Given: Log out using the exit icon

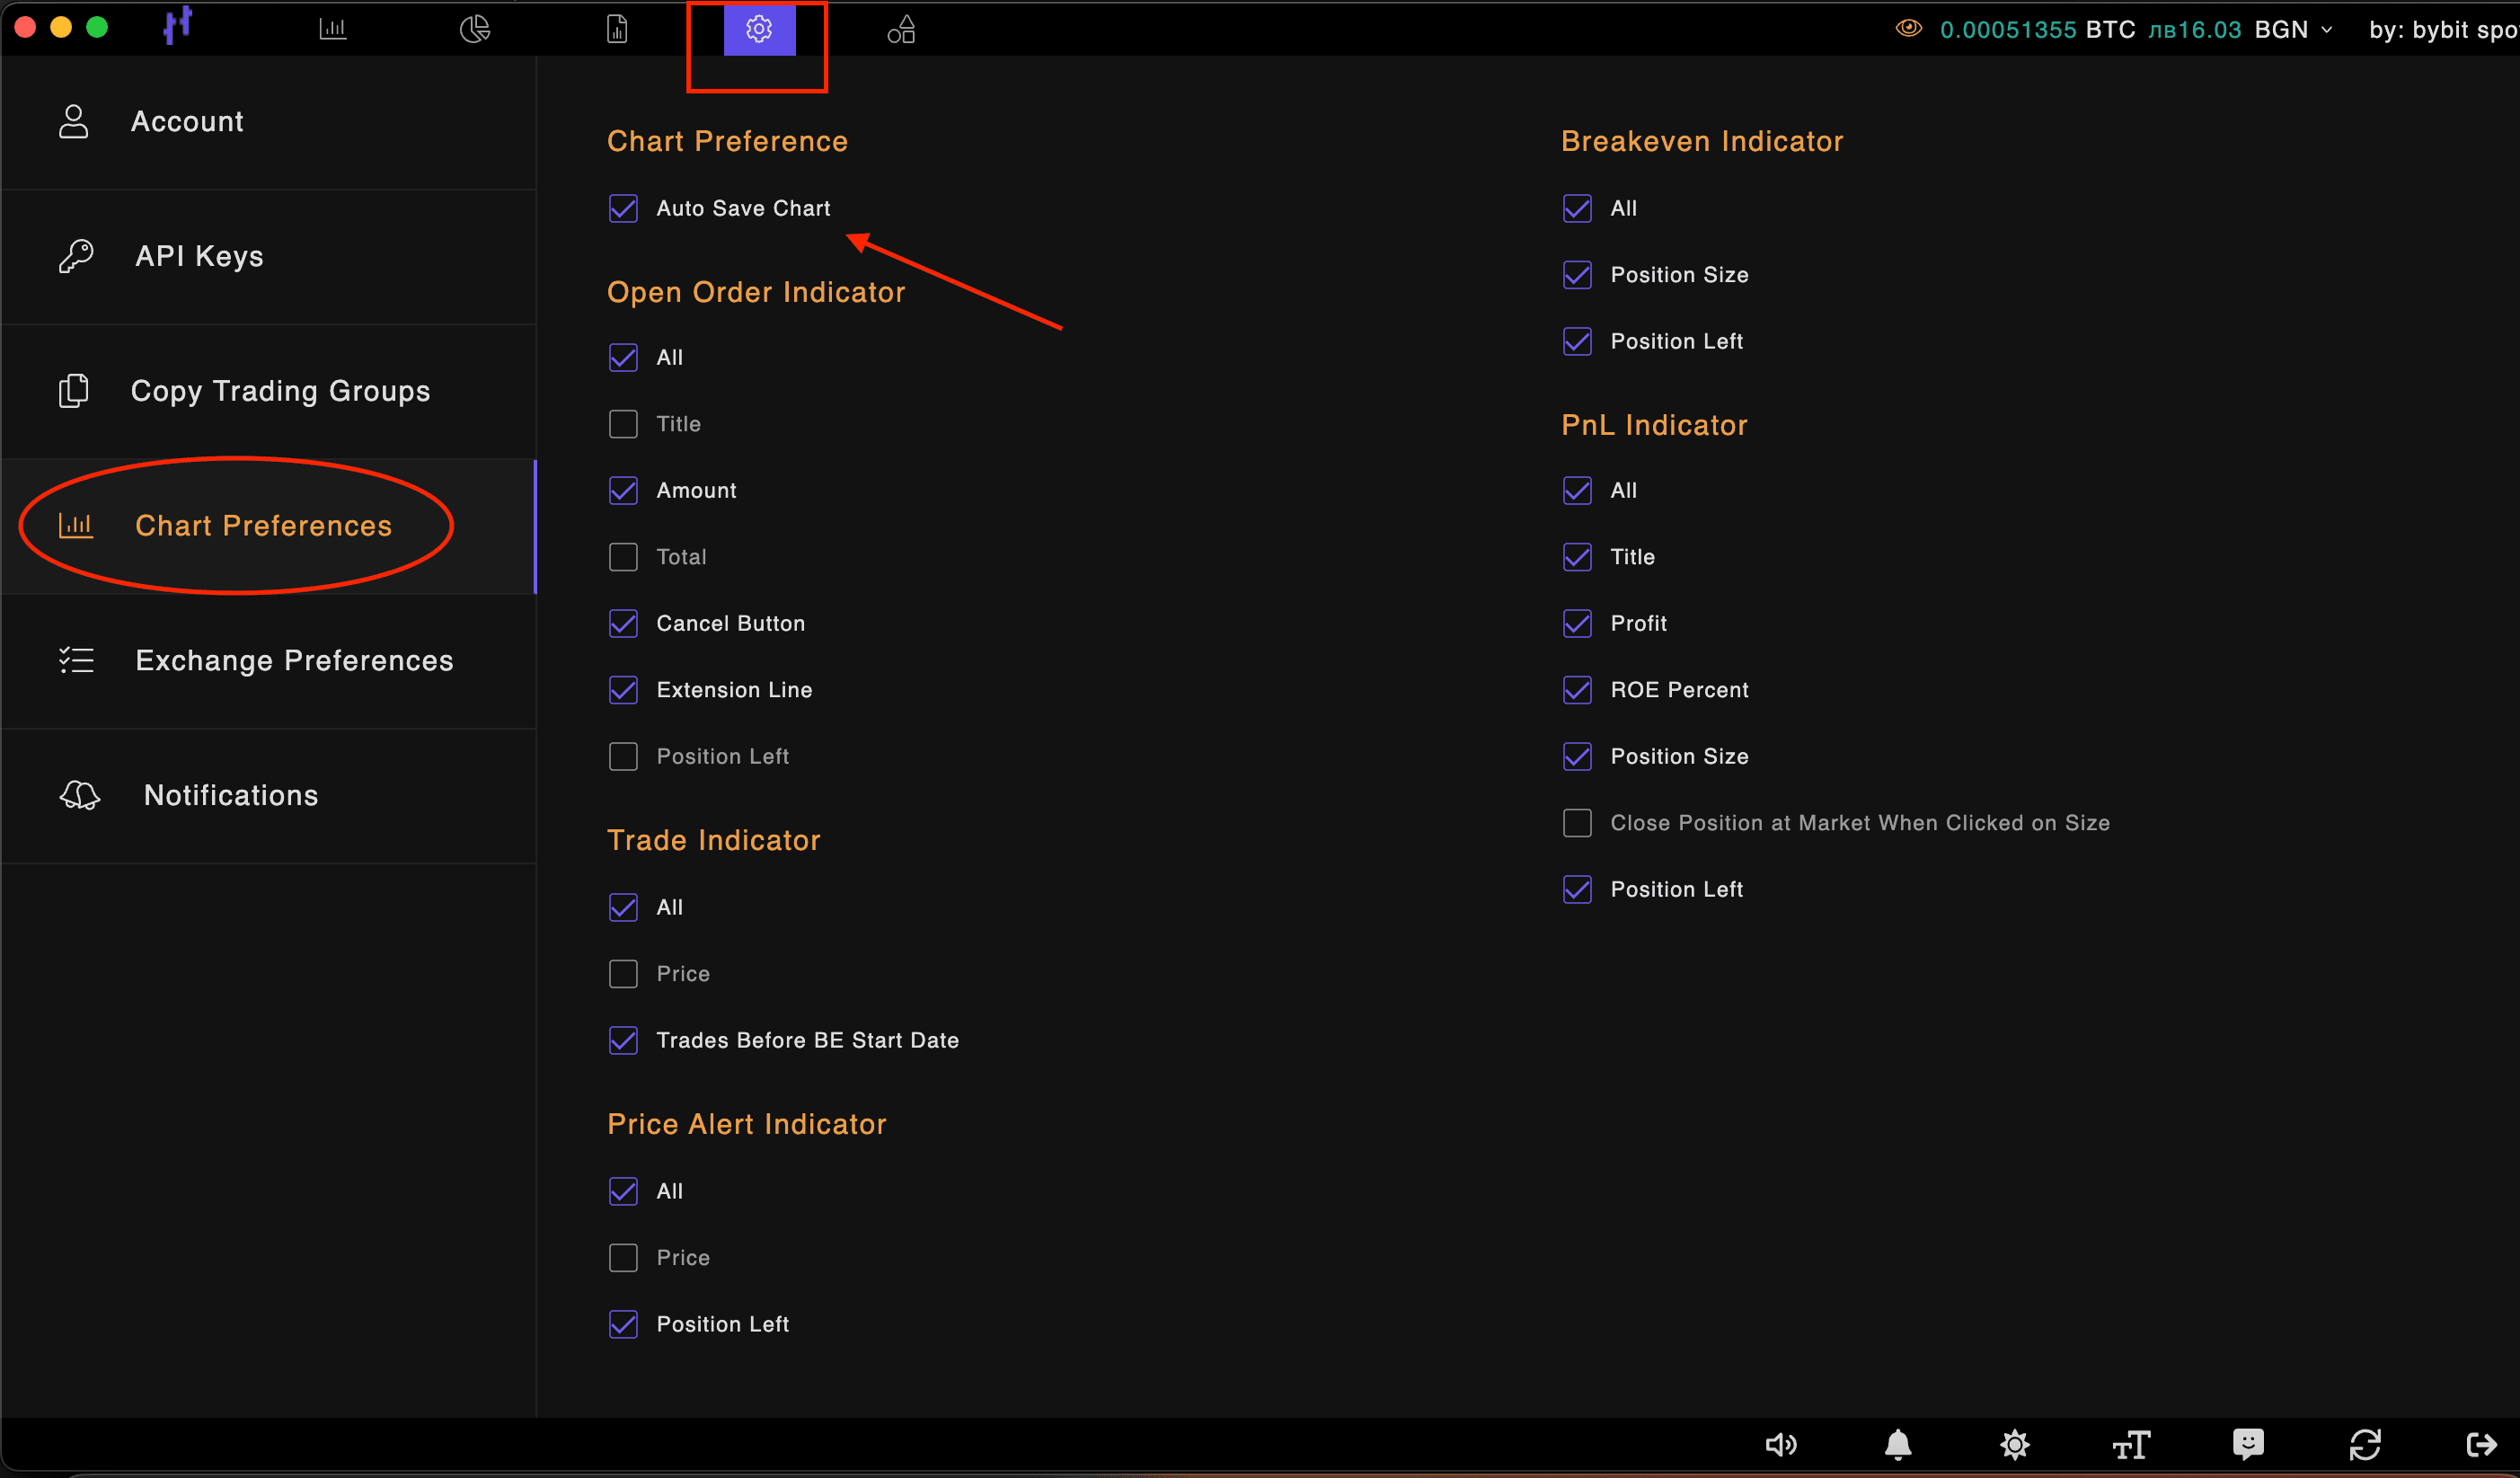Looking at the screenshot, I should (x=2482, y=1444).
